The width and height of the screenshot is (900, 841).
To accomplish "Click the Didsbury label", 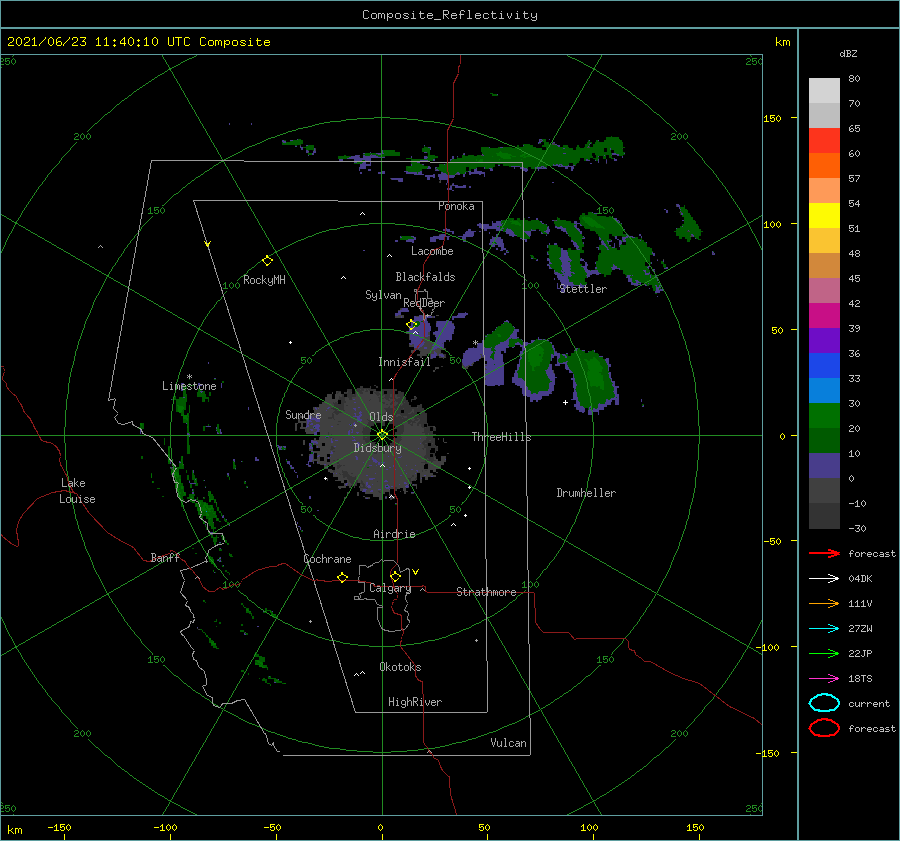I will point(377,448).
